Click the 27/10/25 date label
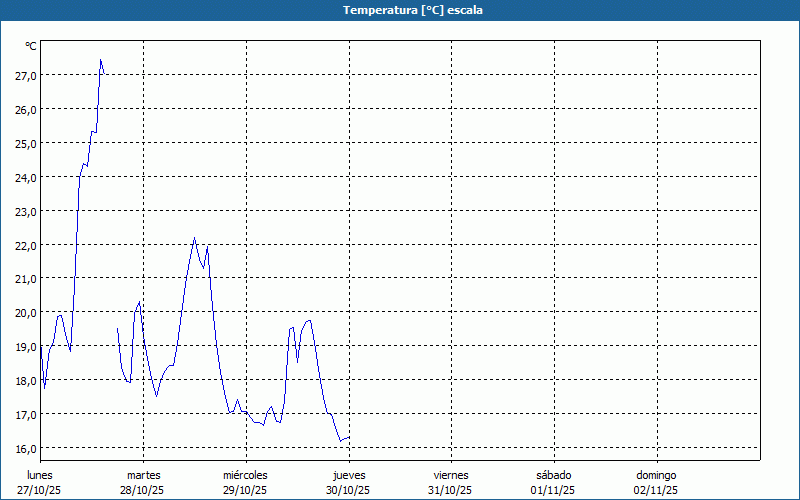800x500 pixels. pyautogui.click(x=40, y=490)
